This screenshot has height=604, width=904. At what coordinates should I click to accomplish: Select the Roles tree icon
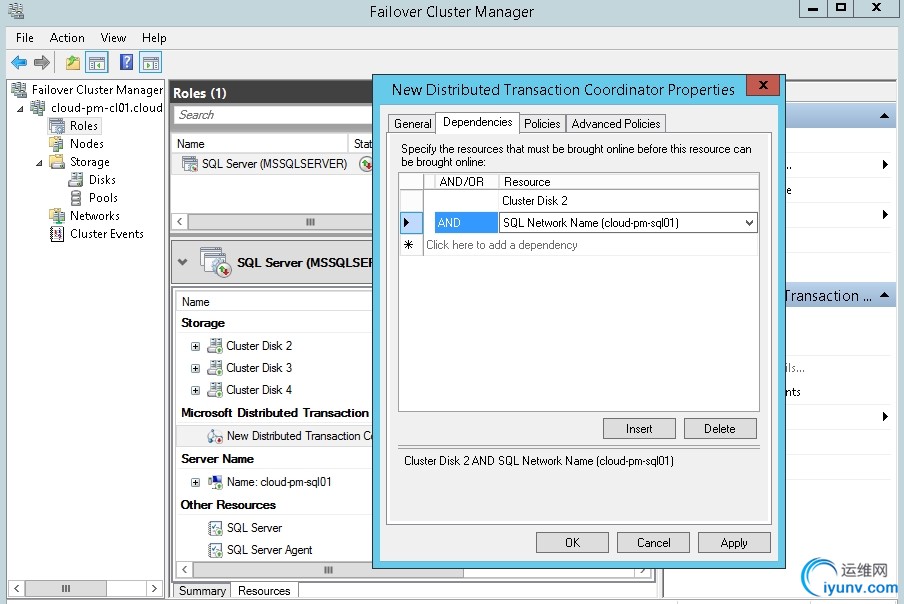coord(57,126)
